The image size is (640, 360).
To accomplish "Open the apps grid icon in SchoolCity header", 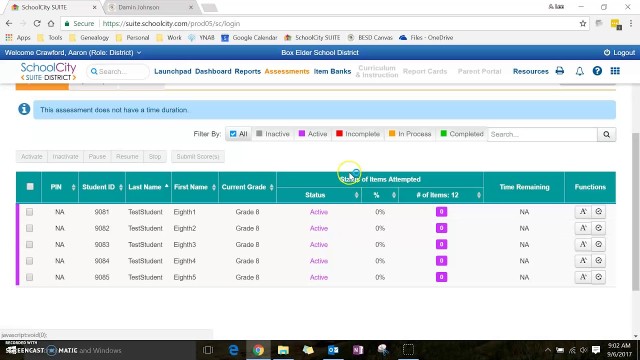I will pos(615,71).
